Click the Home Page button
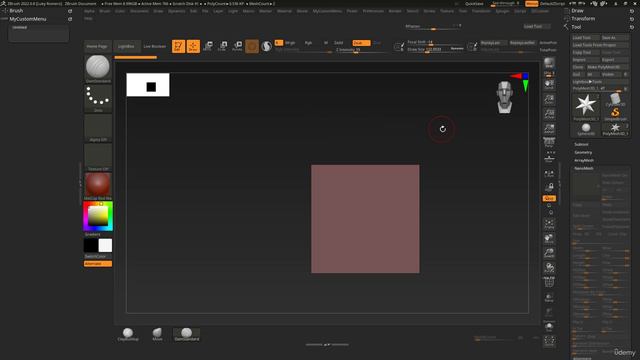Image resolution: width=640 pixels, height=360 pixels. tap(97, 46)
